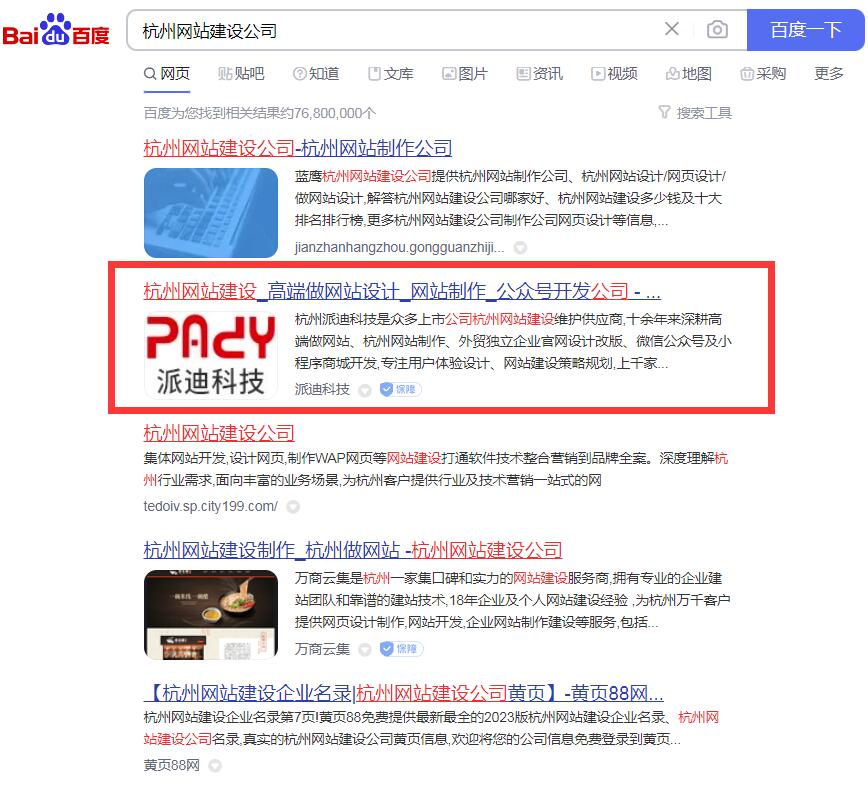Image resolution: width=868 pixels, height=792 pixels.
Task: Click the 保障 badge next to 派迪科技
Action: pyautogui.click(x=400, y=390)
